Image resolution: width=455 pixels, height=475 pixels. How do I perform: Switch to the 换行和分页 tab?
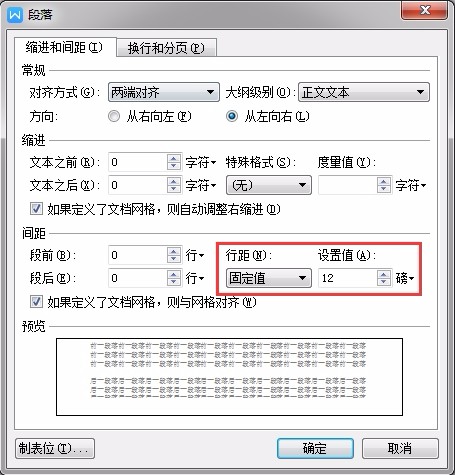click(x=167, y=48)
